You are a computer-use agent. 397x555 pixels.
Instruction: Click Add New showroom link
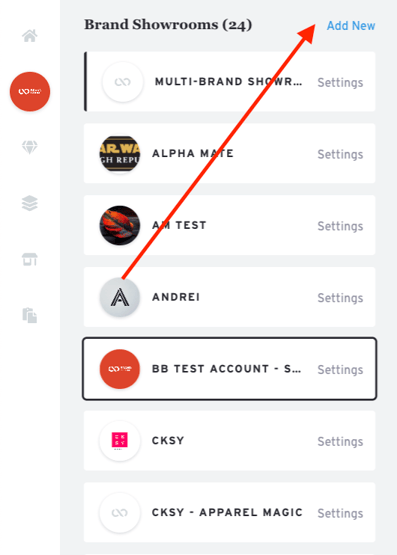click(x=351, y=25)
